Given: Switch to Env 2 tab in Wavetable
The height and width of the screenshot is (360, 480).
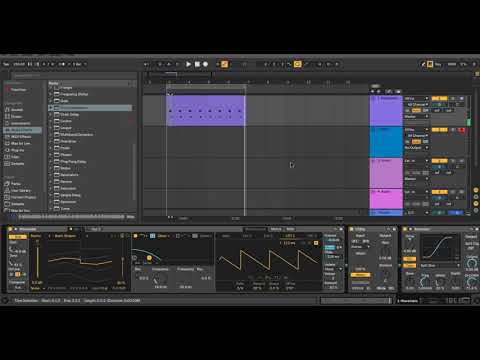Looking at the screenshot, I should click(247, 236).
